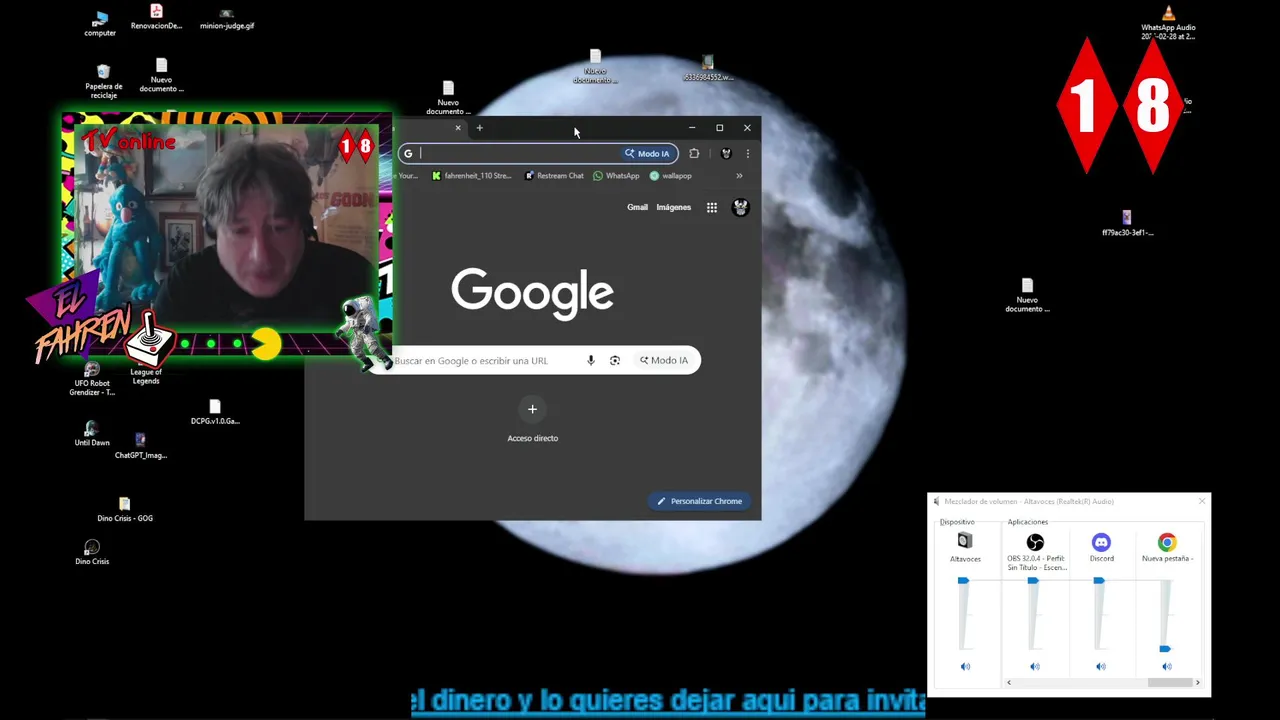1280x720 pixels.
Task: Click the Personalizar Chrome button
Action: pos(700,501)
